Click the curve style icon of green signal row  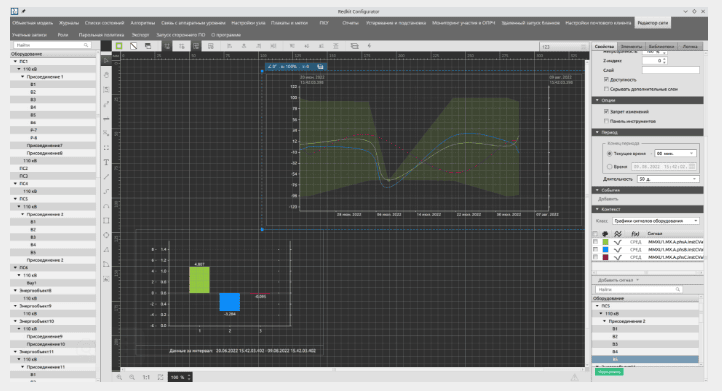point(618,242)
